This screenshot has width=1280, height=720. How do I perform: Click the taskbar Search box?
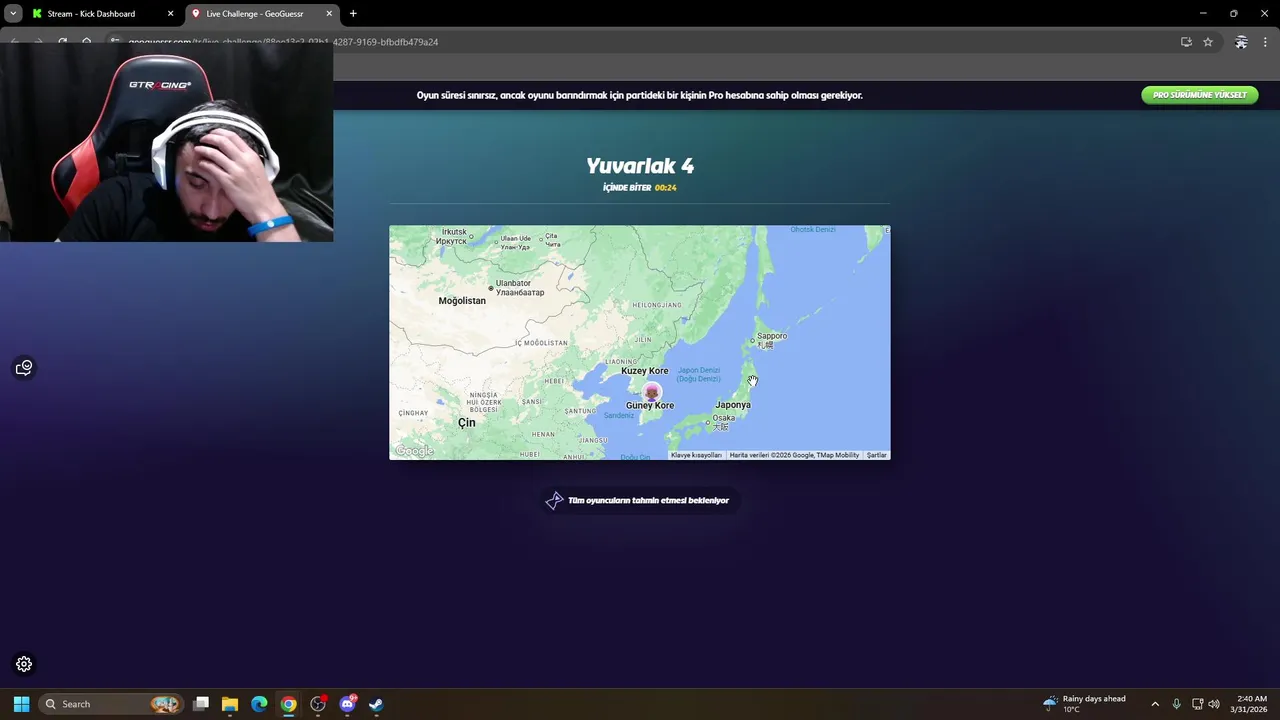pos(110,704)
